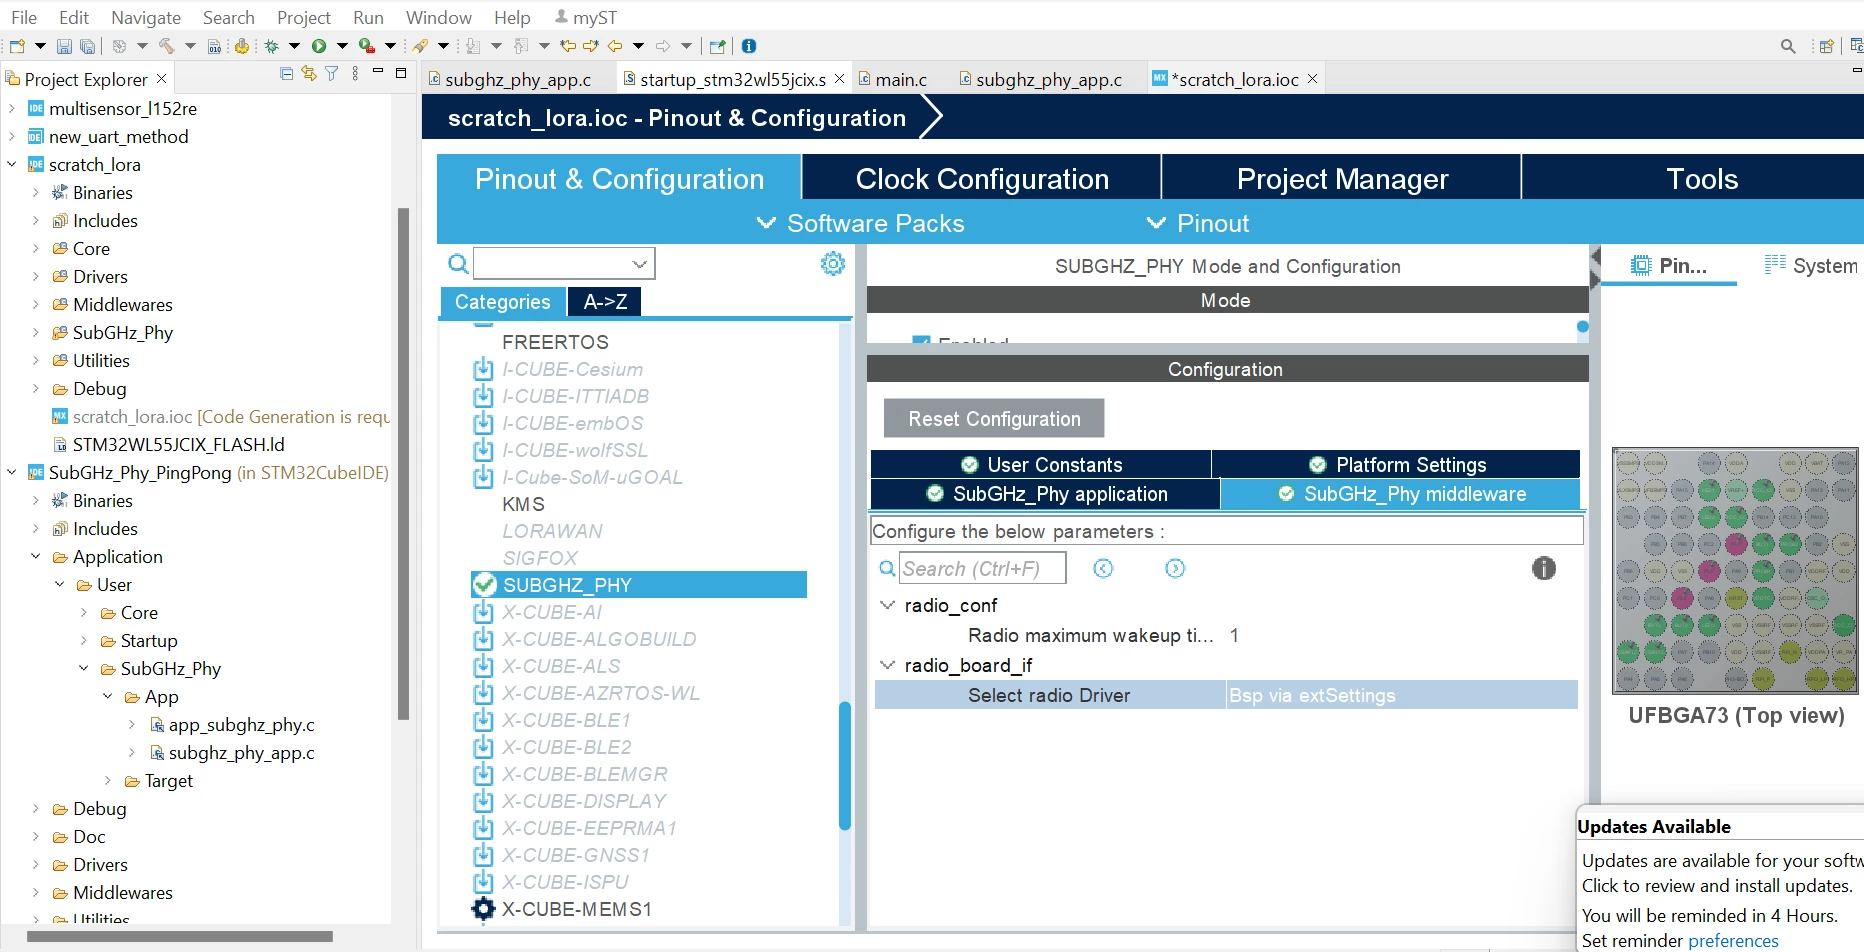This screenshot has height=952, width=1864.
Task: Close the Project Explorer view
Action: 161,78
